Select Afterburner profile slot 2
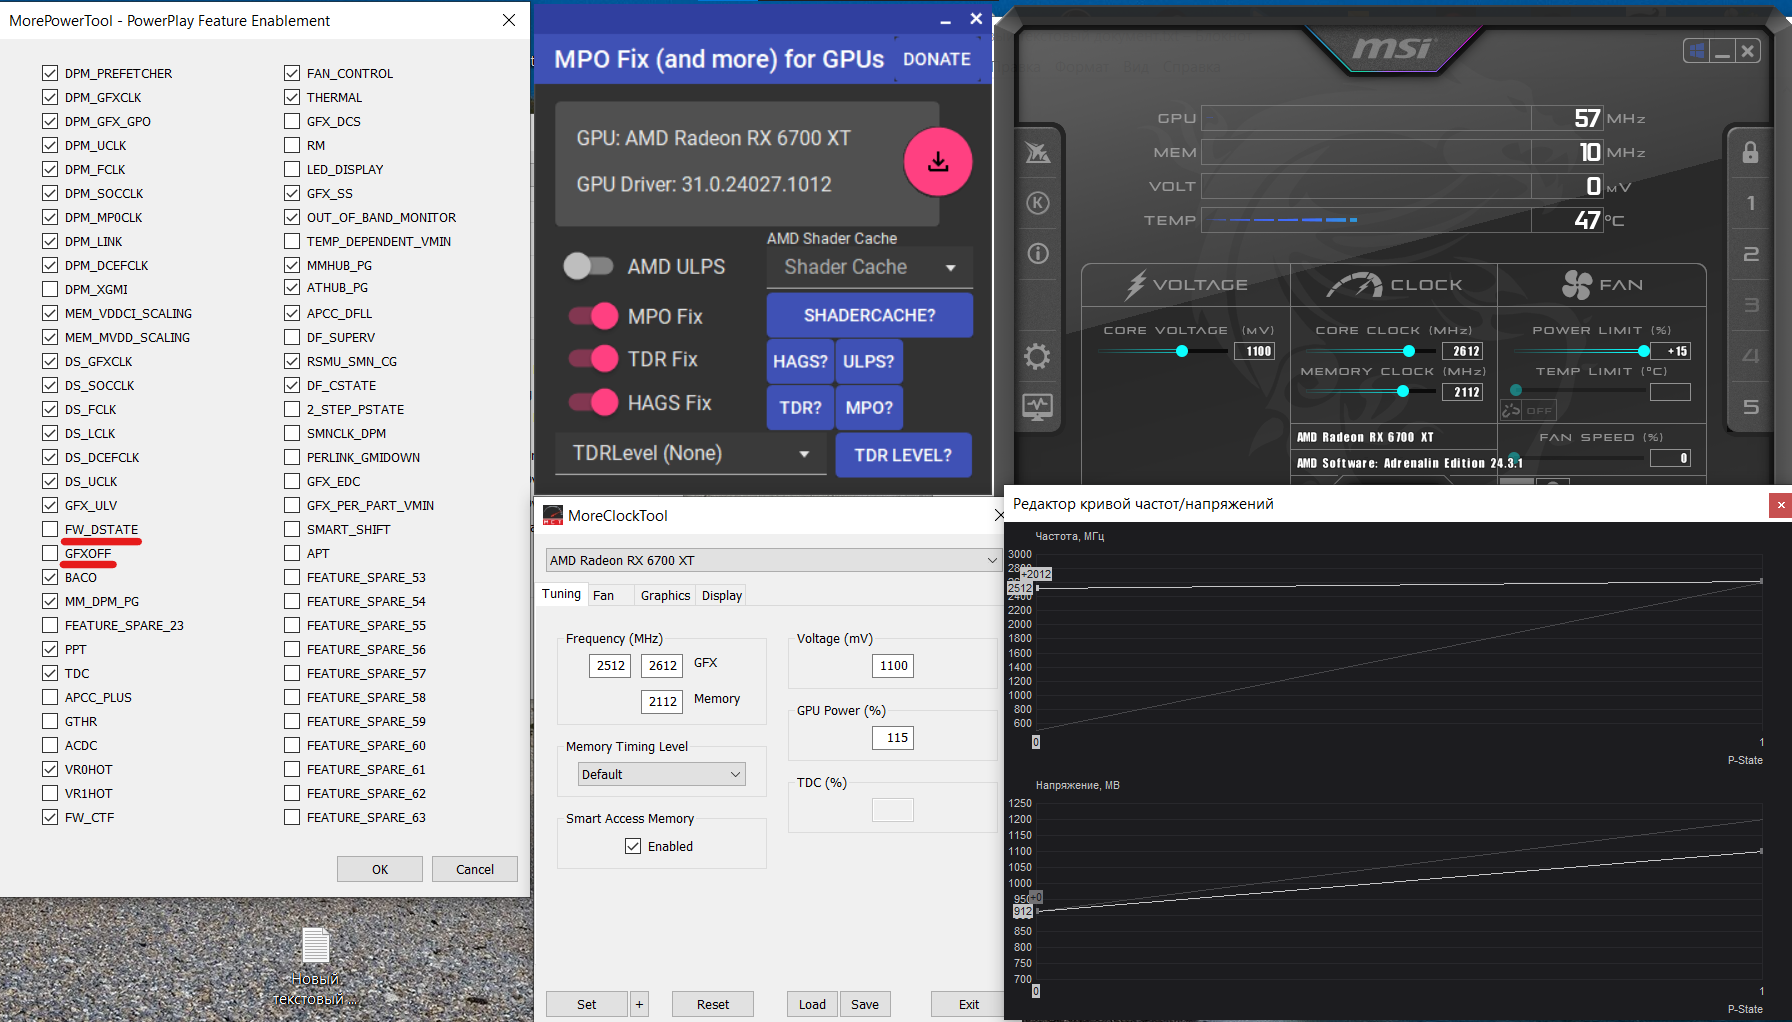This screenshot has height=1022, width=1792. (x=1750, y=254)
